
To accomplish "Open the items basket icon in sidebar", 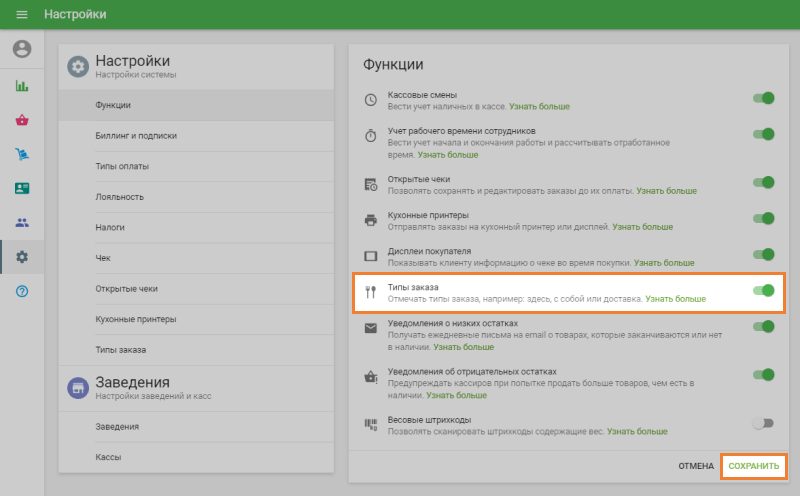I will tap(22, 120).
